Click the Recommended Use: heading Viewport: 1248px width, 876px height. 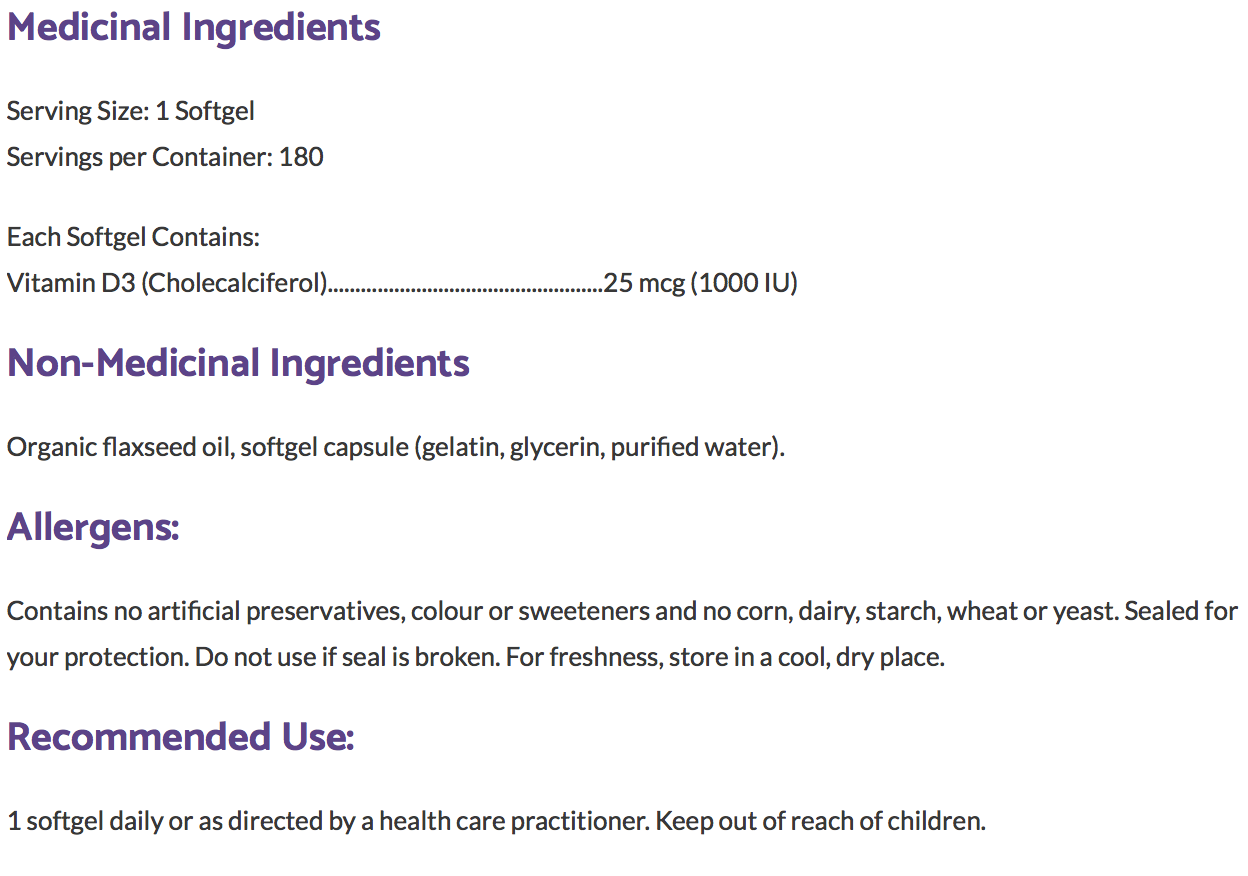[x=181, y=737]
